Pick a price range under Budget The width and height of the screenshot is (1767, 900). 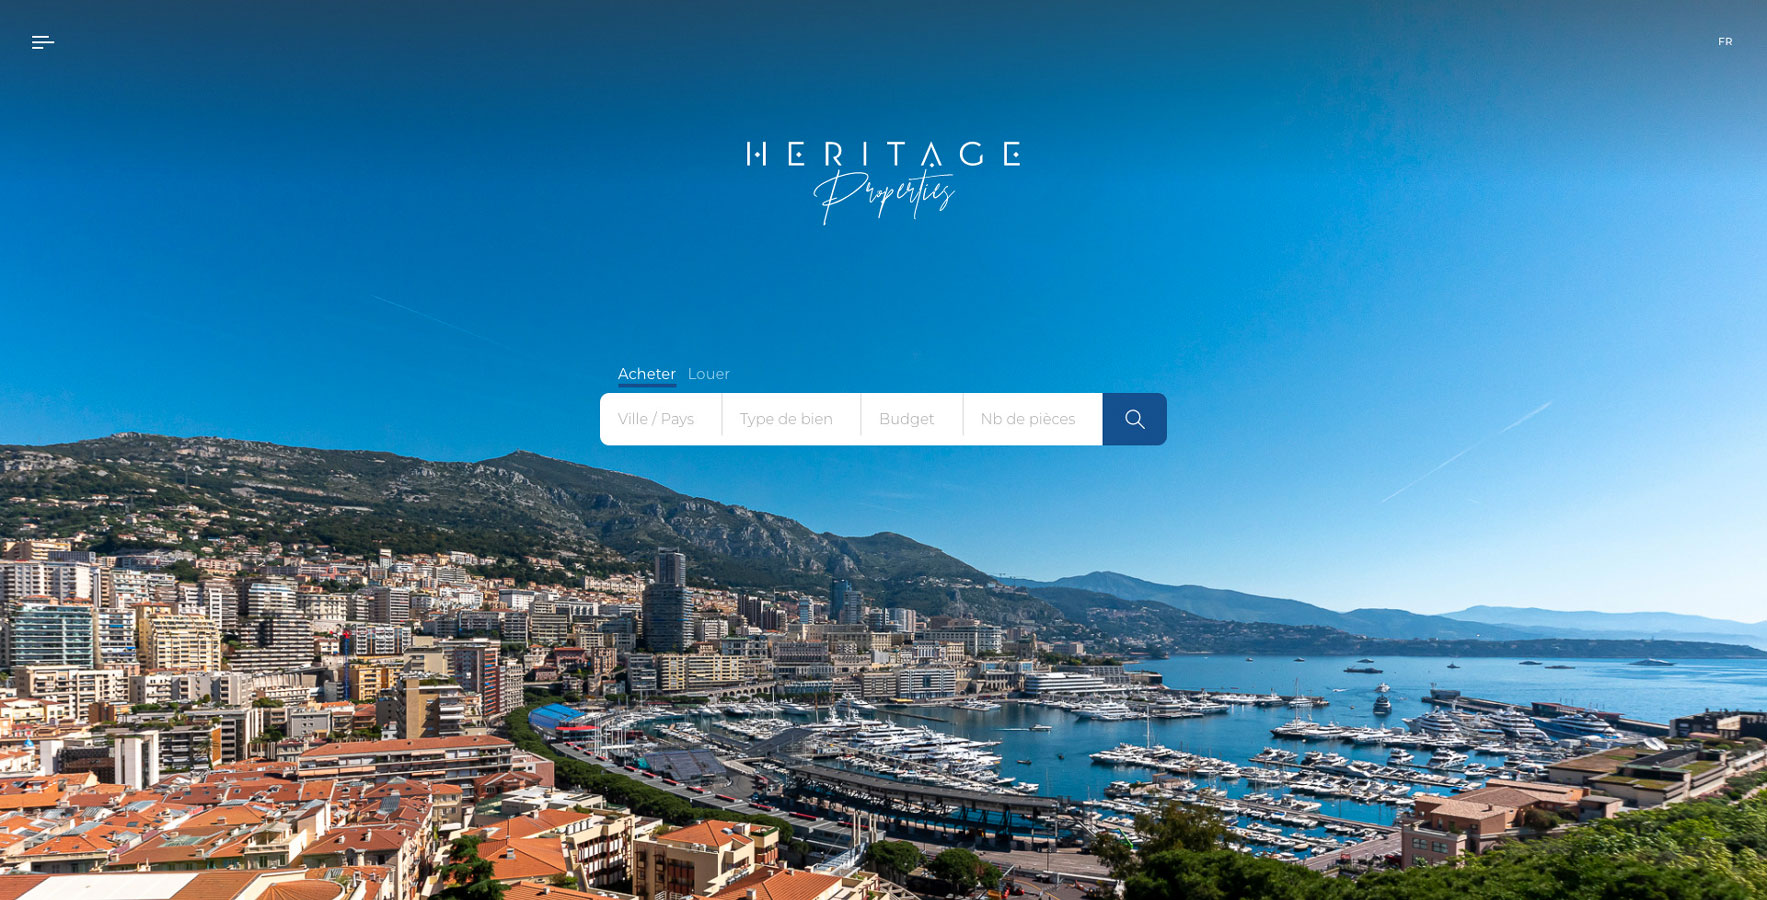coord(912,419)
